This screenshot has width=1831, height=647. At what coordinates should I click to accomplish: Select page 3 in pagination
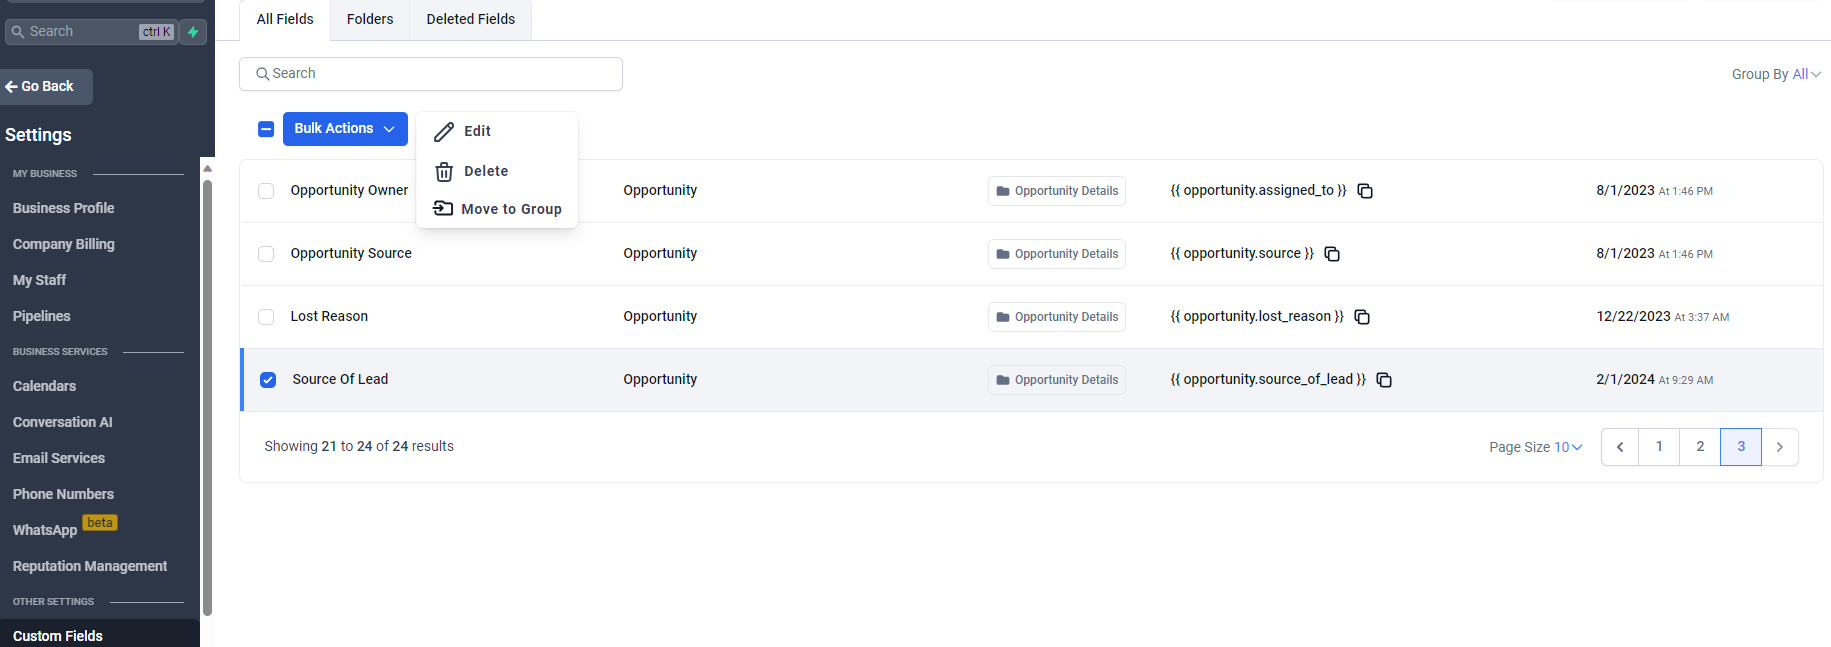[1741, 447]
